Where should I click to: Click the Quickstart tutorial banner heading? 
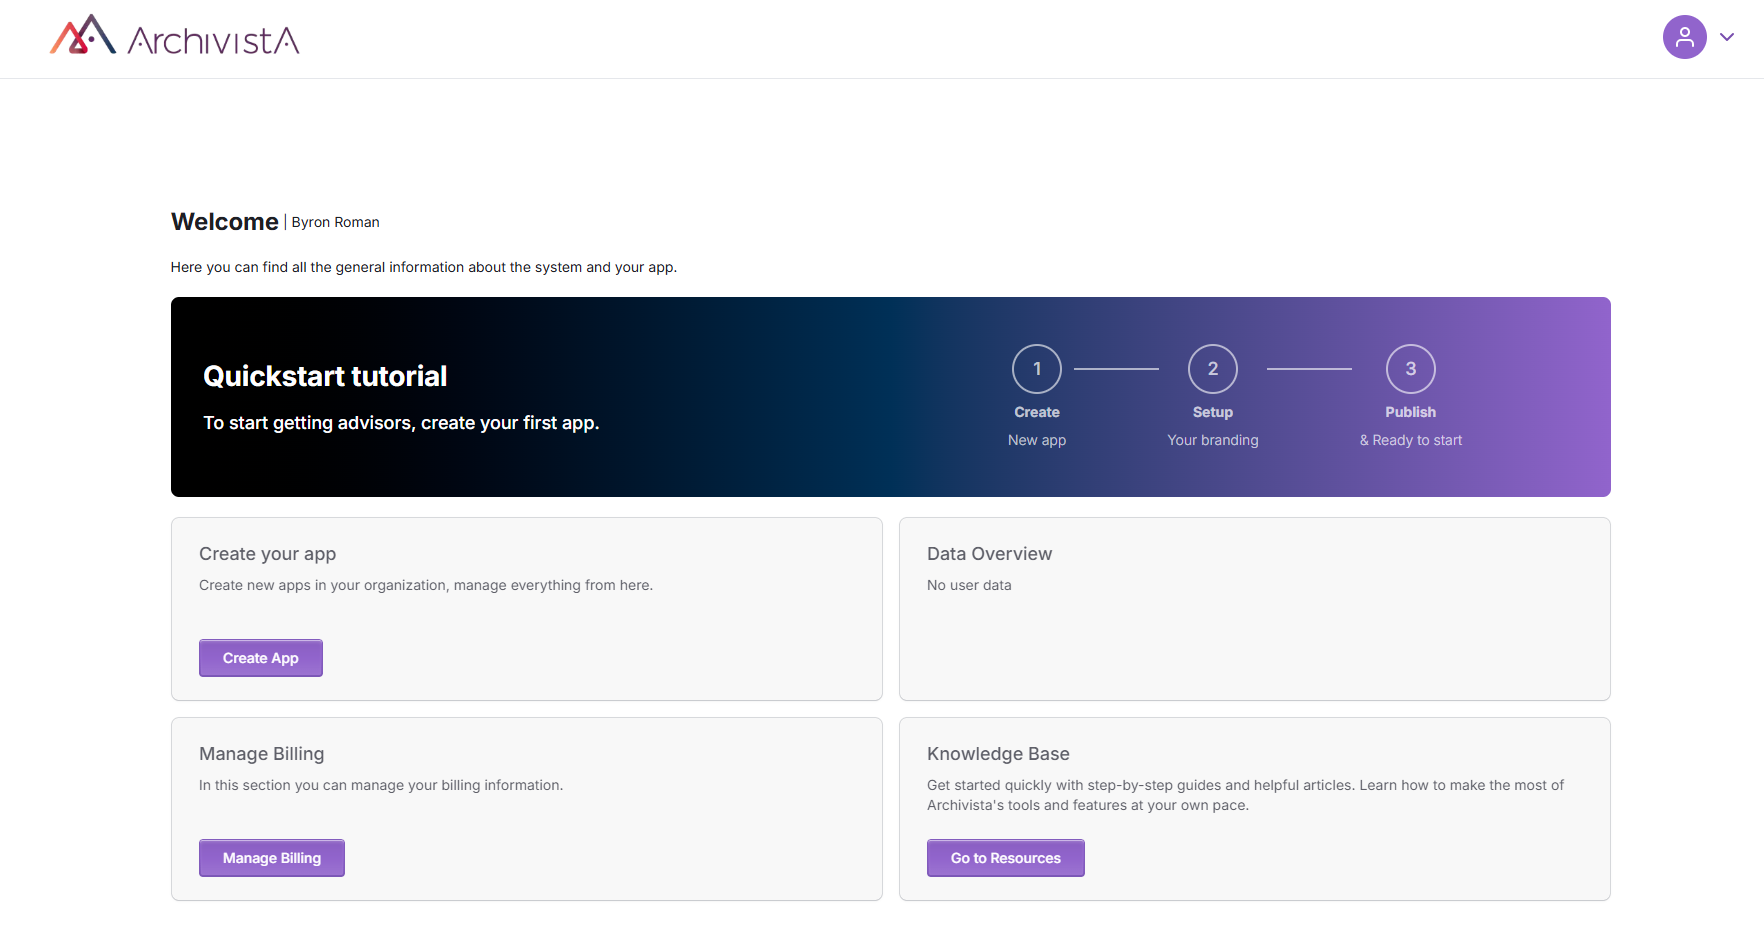tap(325, 376)
